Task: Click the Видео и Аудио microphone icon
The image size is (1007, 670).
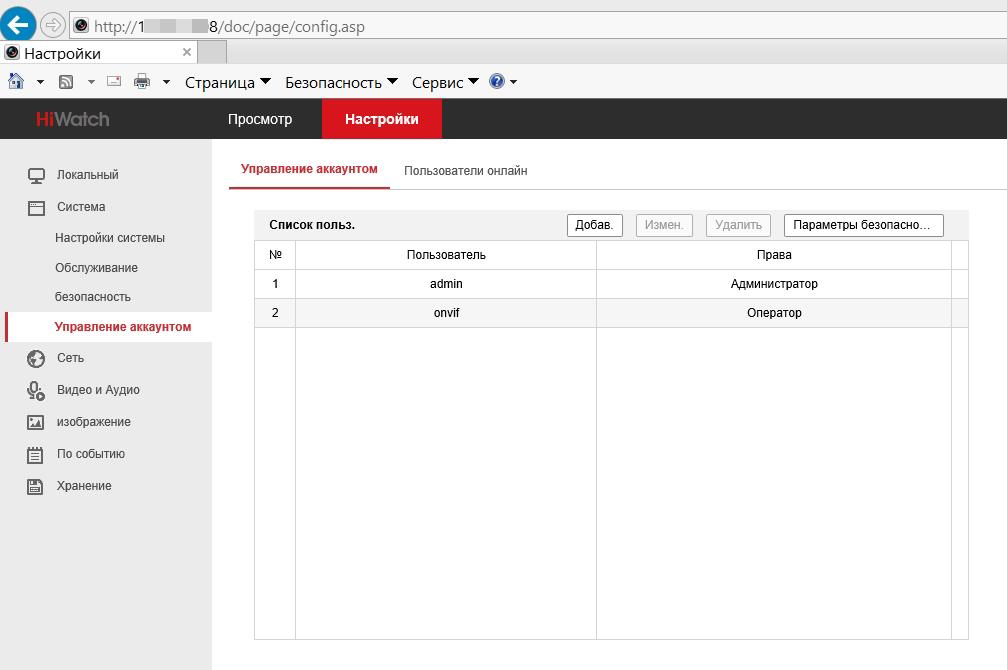Action: coord(36,391)
